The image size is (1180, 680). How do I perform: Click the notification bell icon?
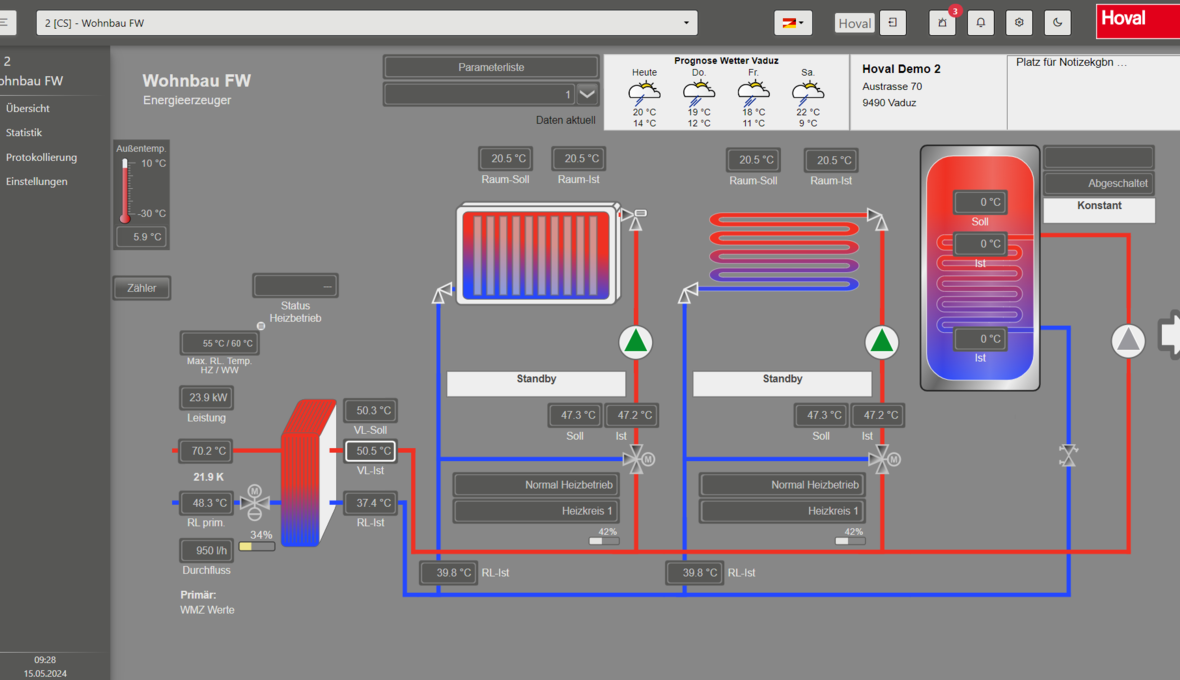tap(981, 22)
